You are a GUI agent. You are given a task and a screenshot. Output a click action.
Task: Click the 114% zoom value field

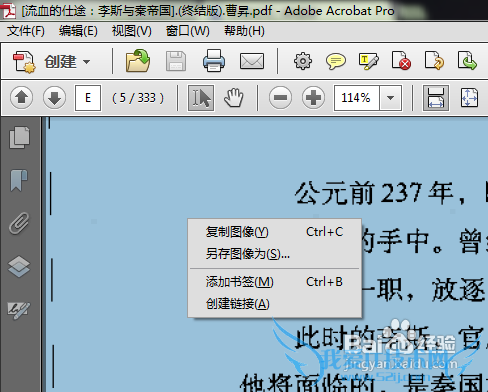tap(356, 98)
